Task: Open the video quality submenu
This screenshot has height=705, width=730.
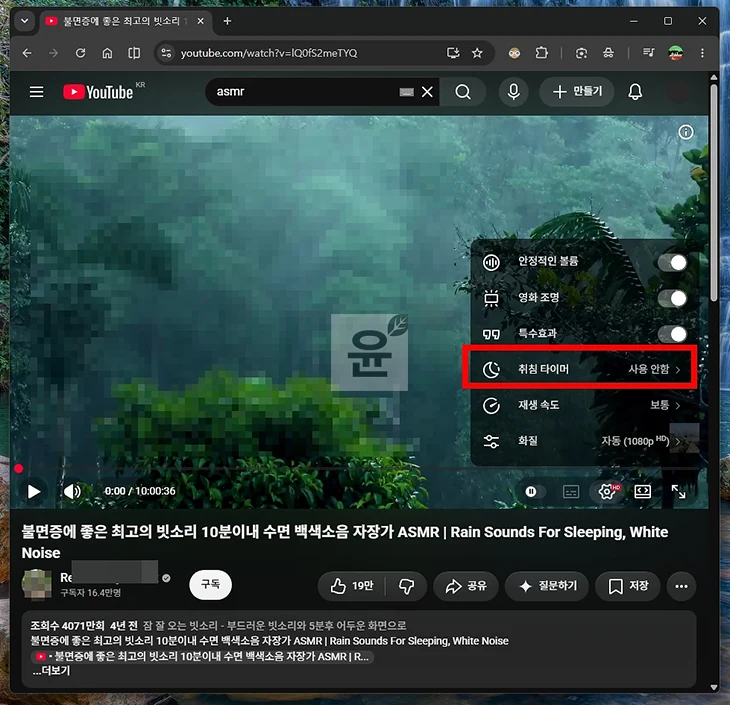Action: coord(584,441)
